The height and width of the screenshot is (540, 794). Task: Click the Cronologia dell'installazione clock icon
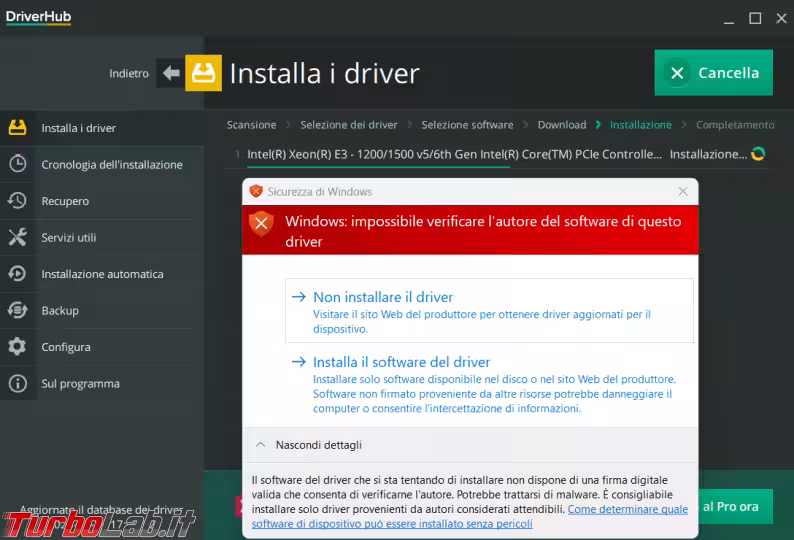(17, 164)
